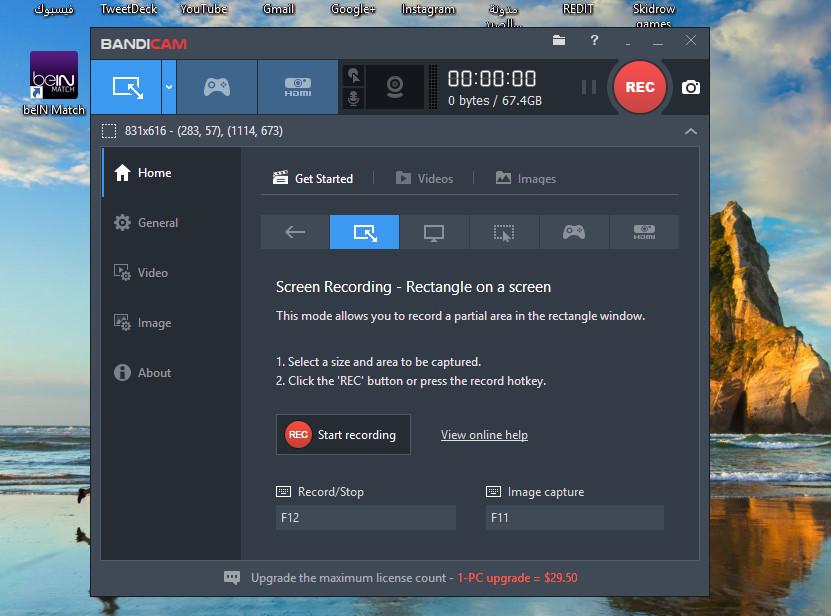Toggle the mouse cursor effect icon
831x616 pixels.
tap(354, 75)
